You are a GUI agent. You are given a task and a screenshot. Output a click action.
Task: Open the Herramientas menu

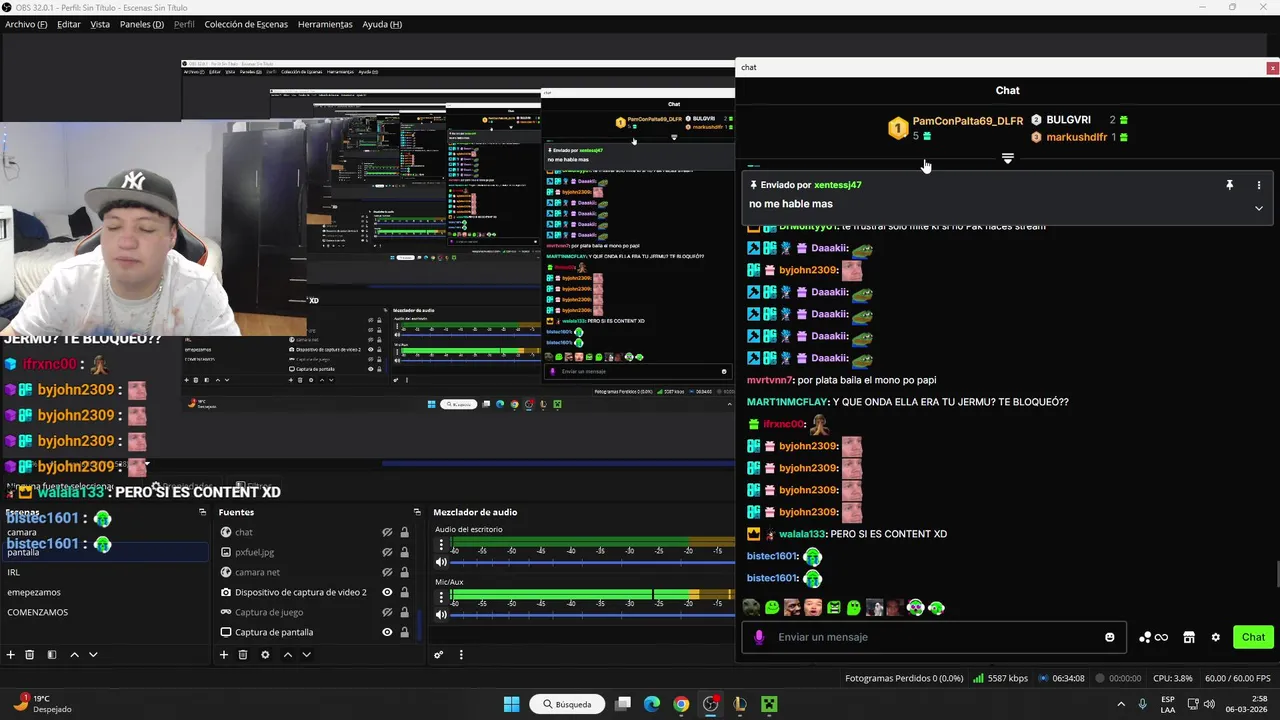point(325,24)
